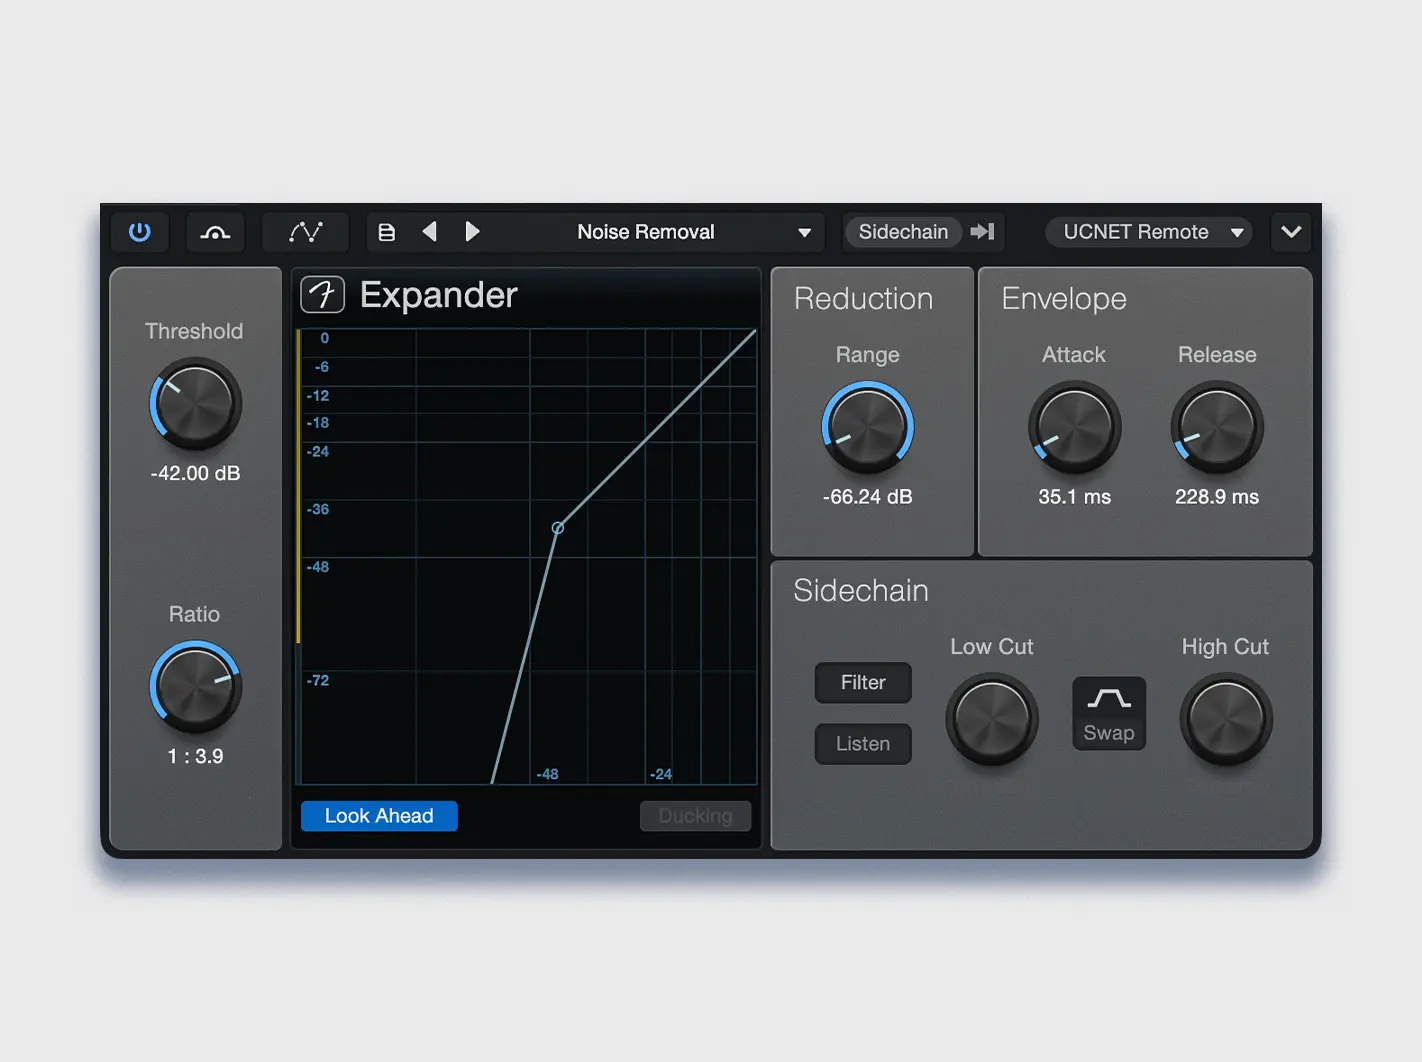Open the UCNET Remote dropdown
The image size is (1422, 1062).
(1148, 231)
